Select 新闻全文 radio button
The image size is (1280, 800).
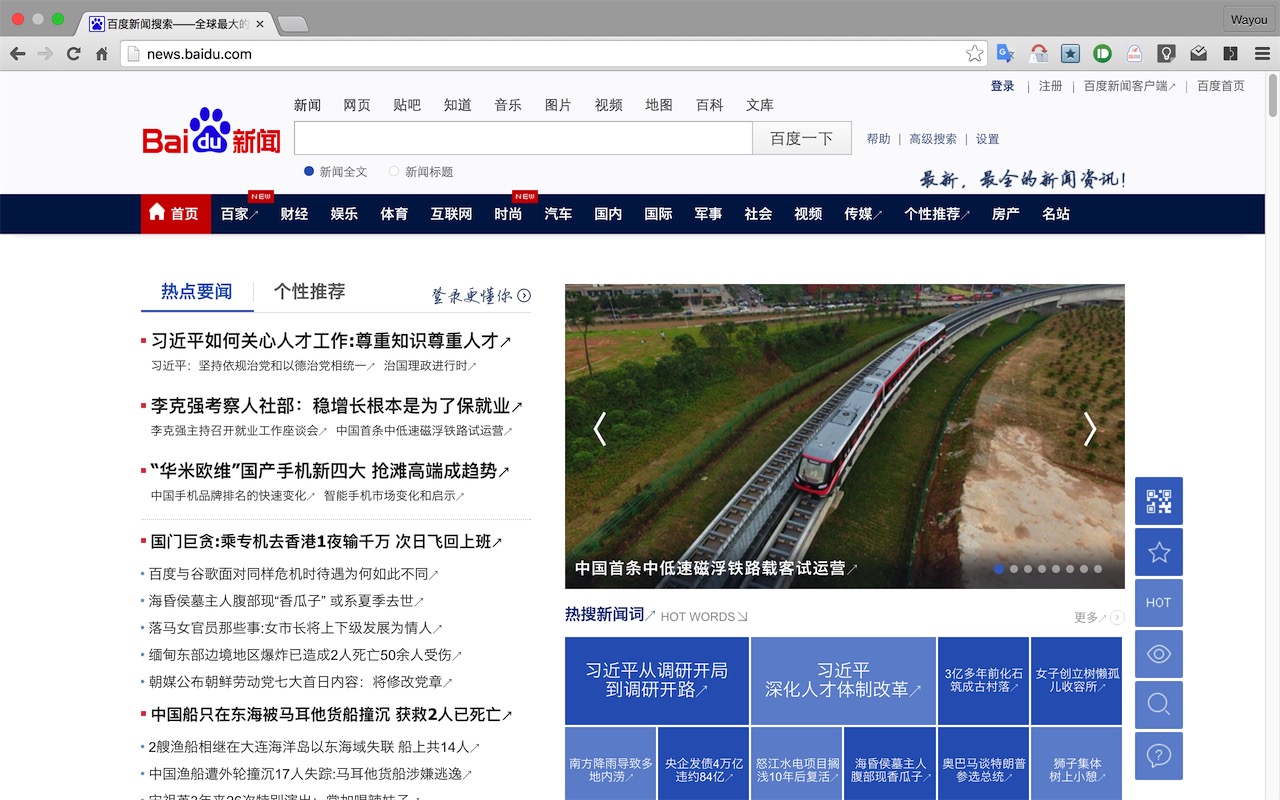tap(309, 171)
